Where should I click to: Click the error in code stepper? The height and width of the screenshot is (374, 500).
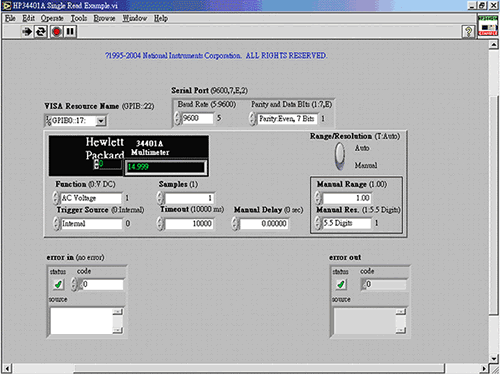click(x=74, y=284)
